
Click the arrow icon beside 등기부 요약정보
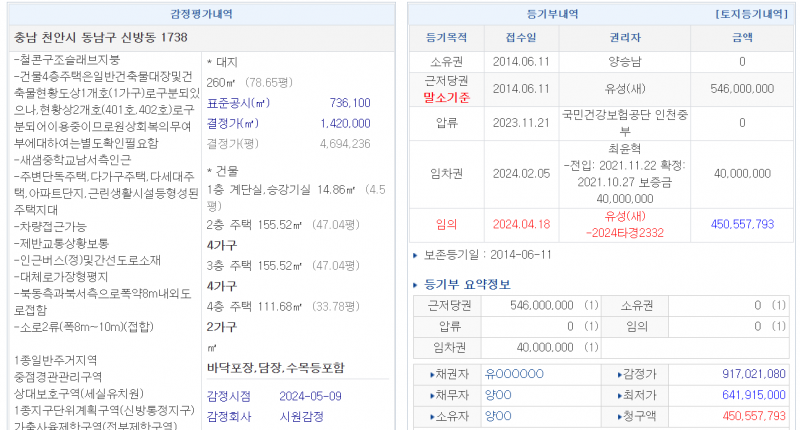[x=417, y=285]
